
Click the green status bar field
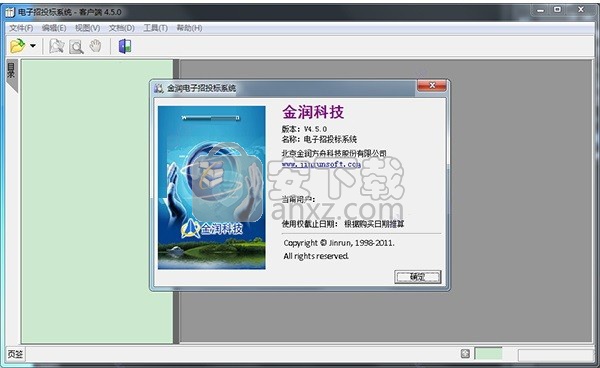(x=488, y=353)
